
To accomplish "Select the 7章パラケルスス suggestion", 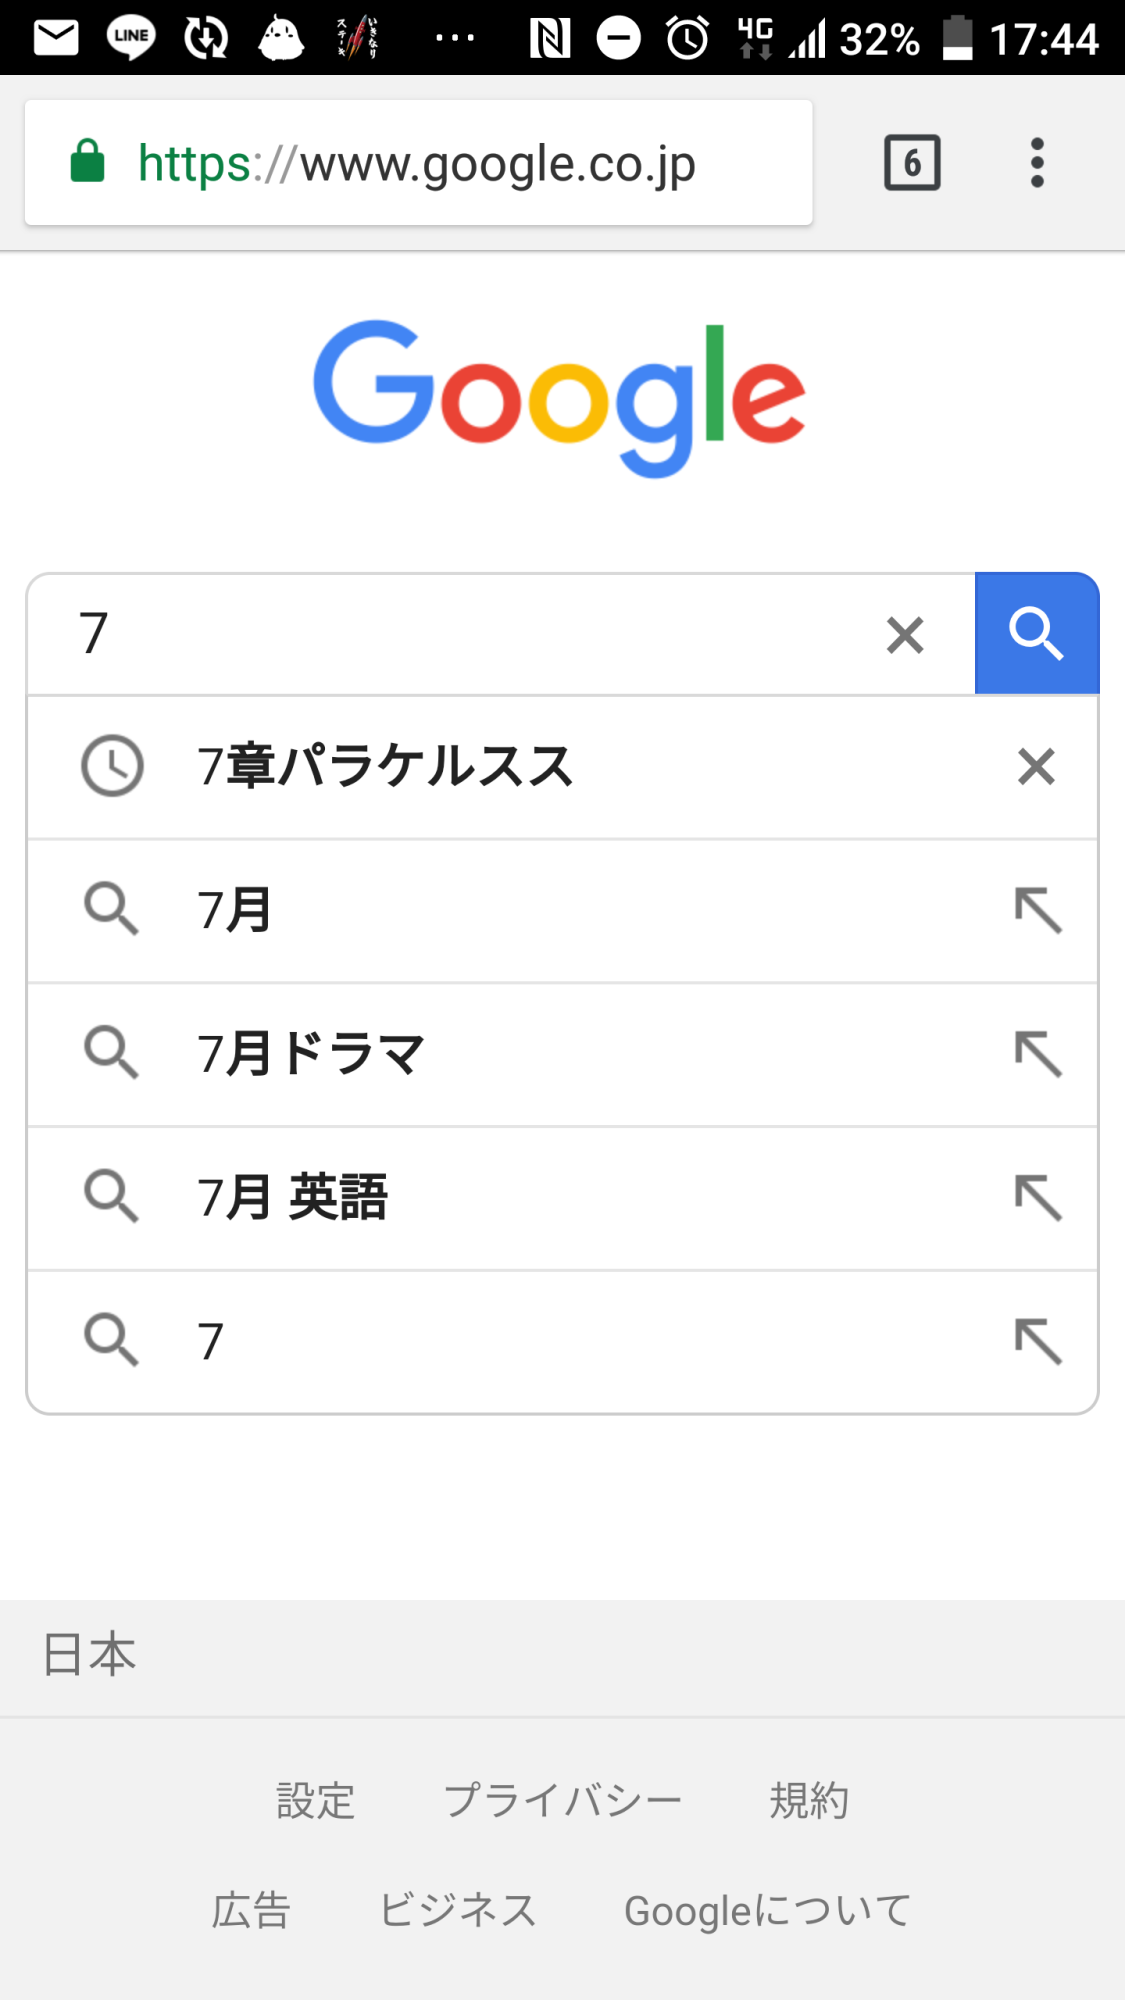I will tap(386, 767).
